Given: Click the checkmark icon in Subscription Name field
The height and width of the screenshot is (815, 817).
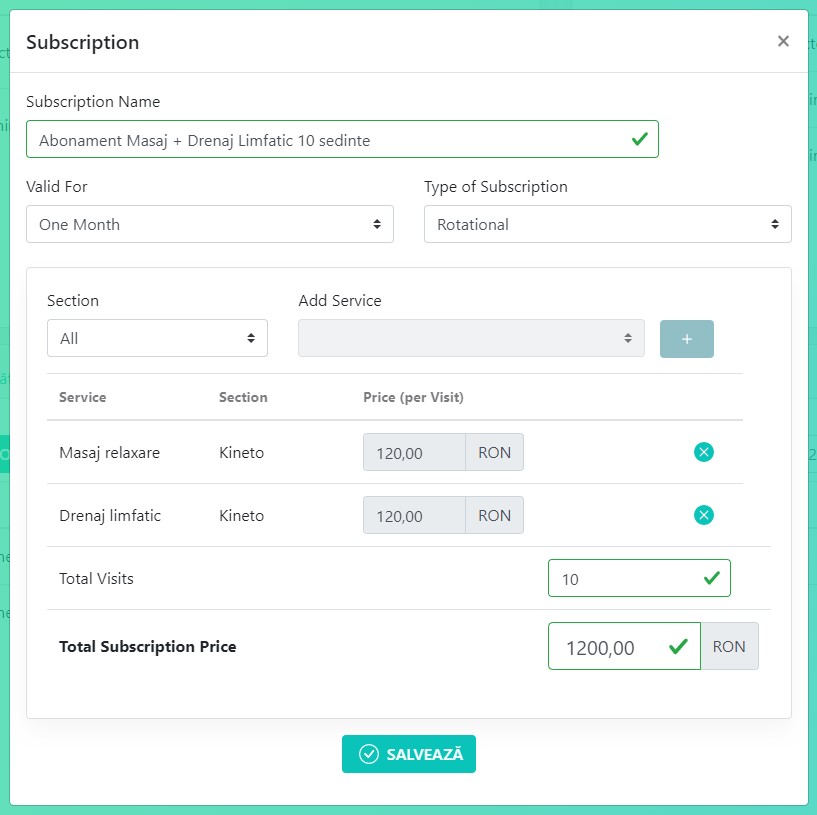Looking at the screenshot, I should [640, 140].
